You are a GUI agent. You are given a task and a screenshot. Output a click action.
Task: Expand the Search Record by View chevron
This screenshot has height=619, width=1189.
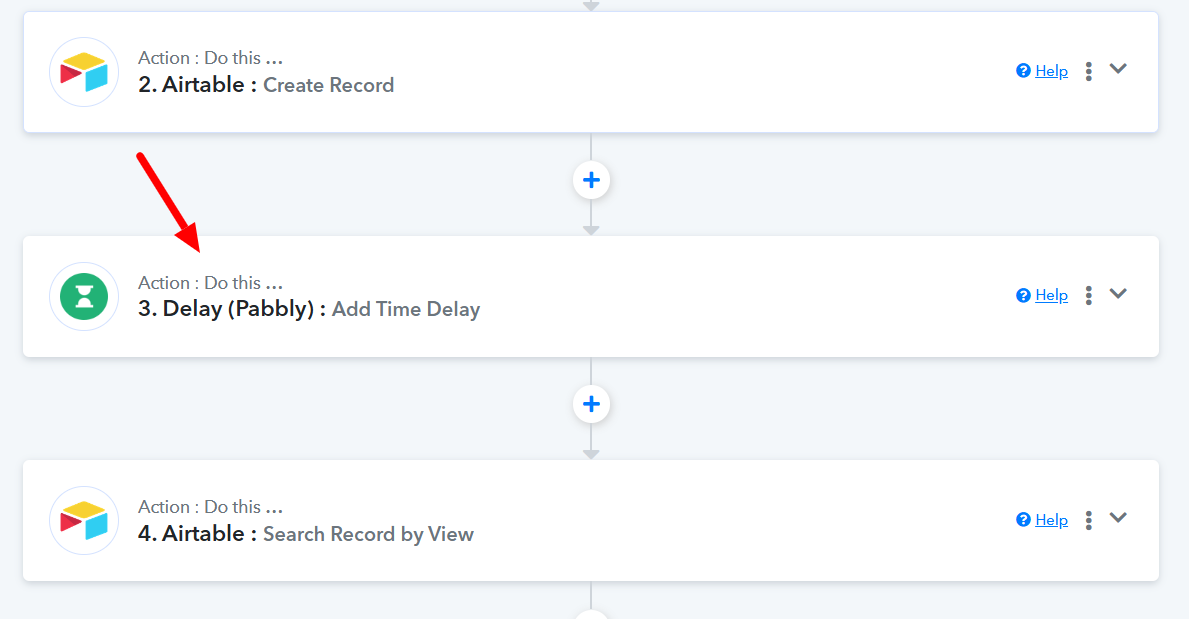1118,517
